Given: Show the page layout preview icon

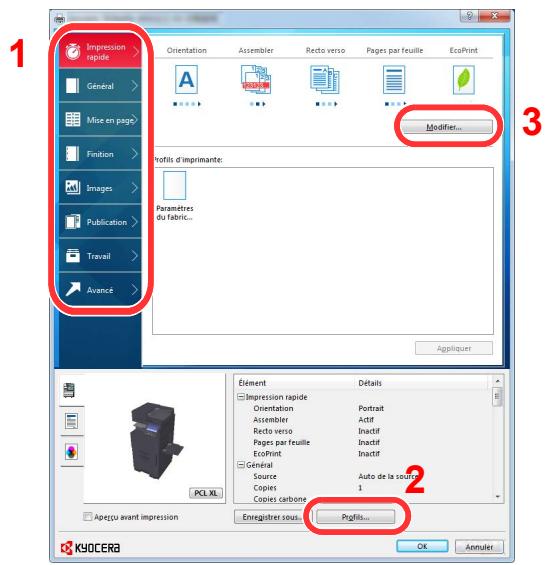Looking at the screenshot, I should [71, 421].
